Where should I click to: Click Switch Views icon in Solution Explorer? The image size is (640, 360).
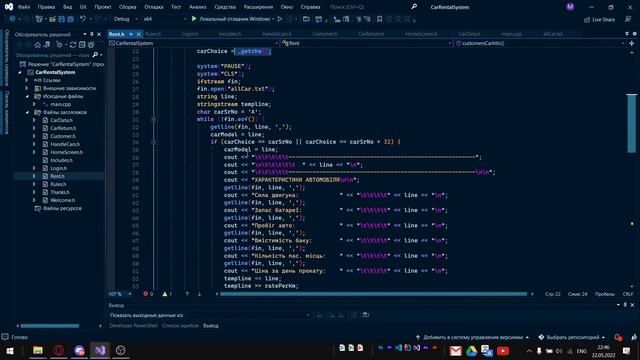[47, 44]
